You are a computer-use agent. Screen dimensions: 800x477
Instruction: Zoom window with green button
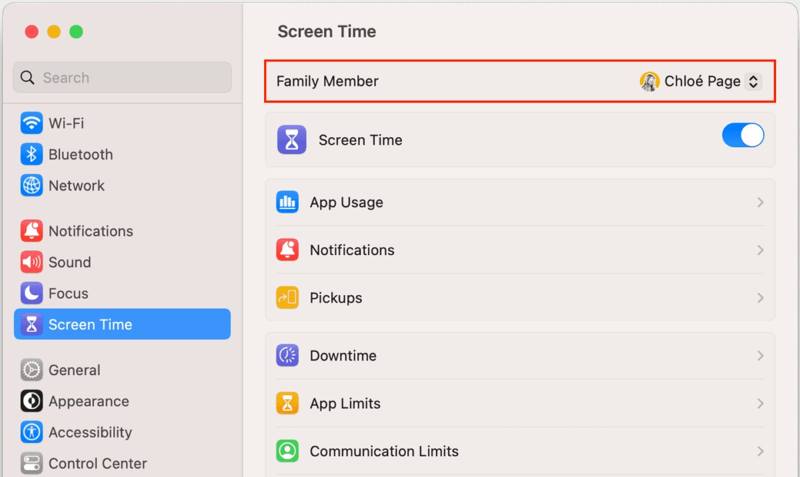[76, 32]
